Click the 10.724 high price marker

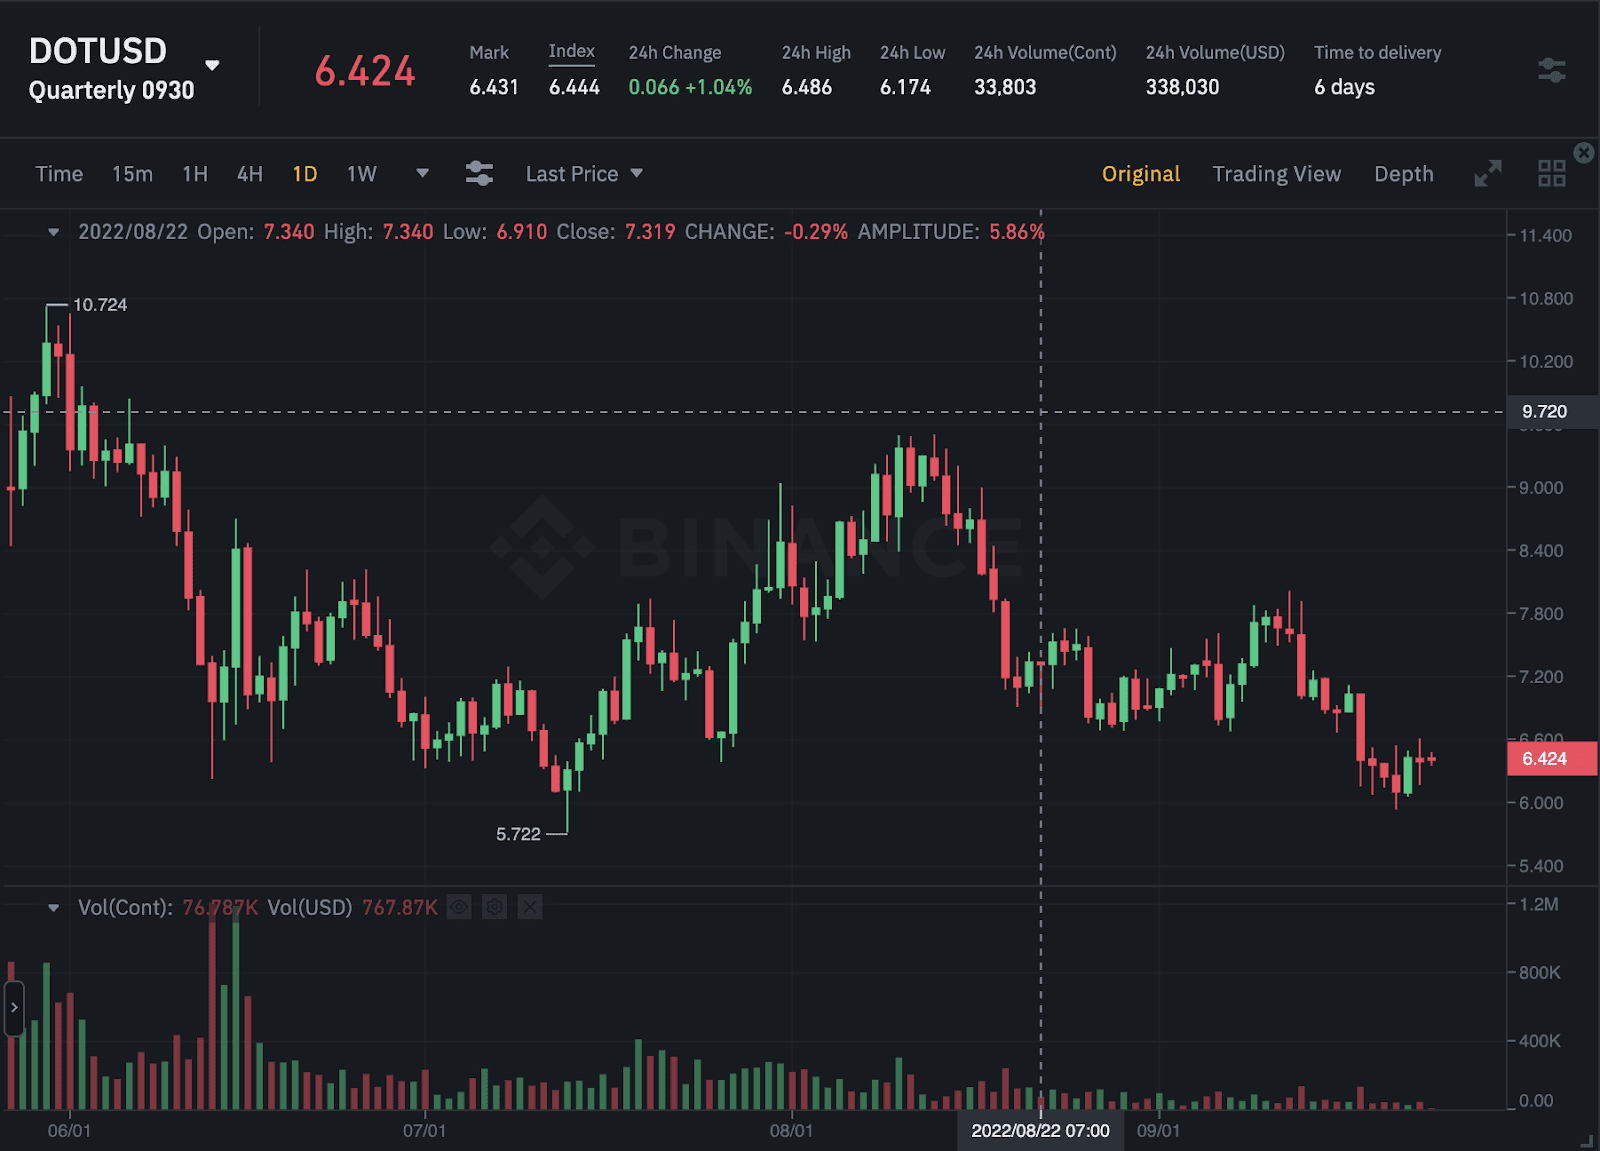100,305
